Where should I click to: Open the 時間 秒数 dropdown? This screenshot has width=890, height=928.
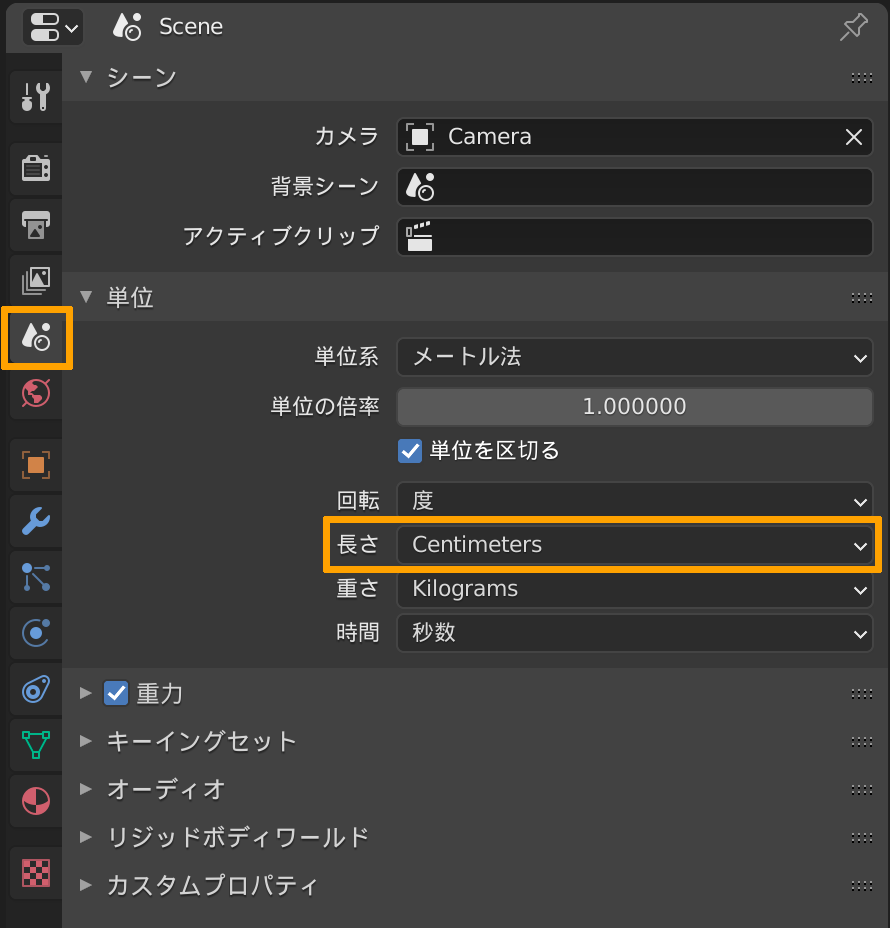pos(634,633)
